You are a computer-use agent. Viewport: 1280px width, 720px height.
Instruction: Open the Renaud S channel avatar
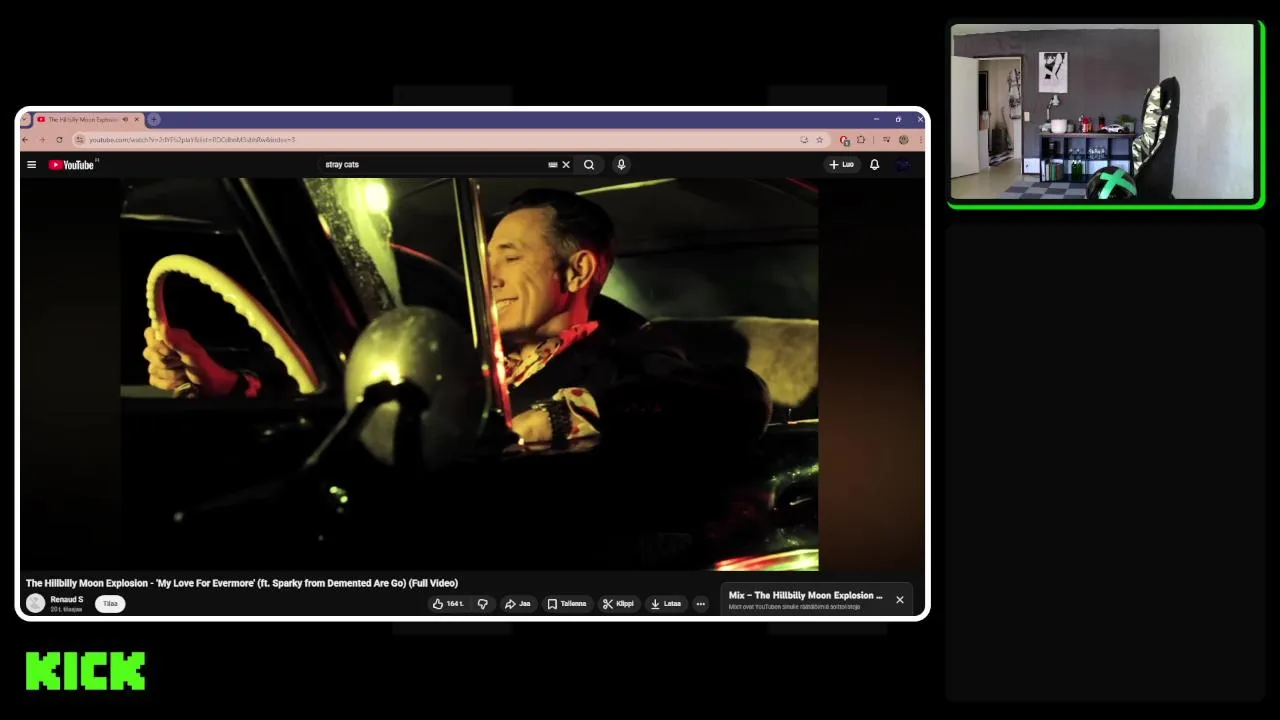(x=36, y=603)
